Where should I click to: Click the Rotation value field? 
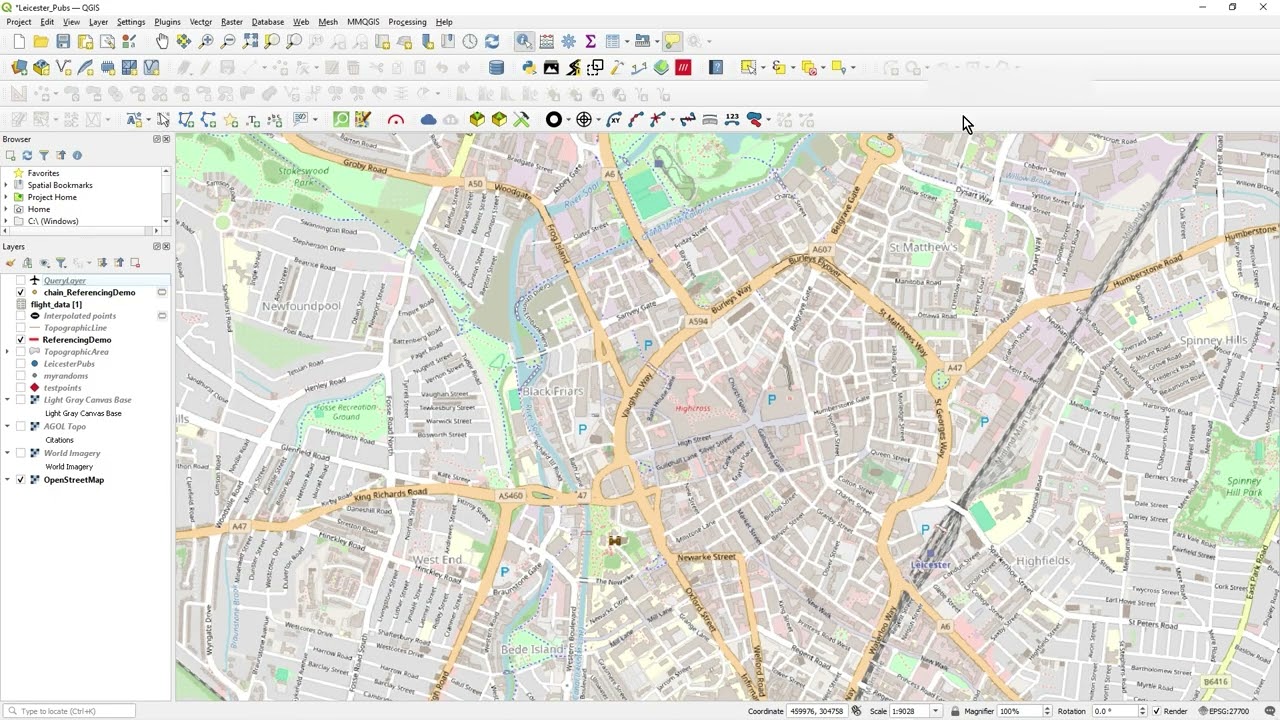tap(1116, 711)
